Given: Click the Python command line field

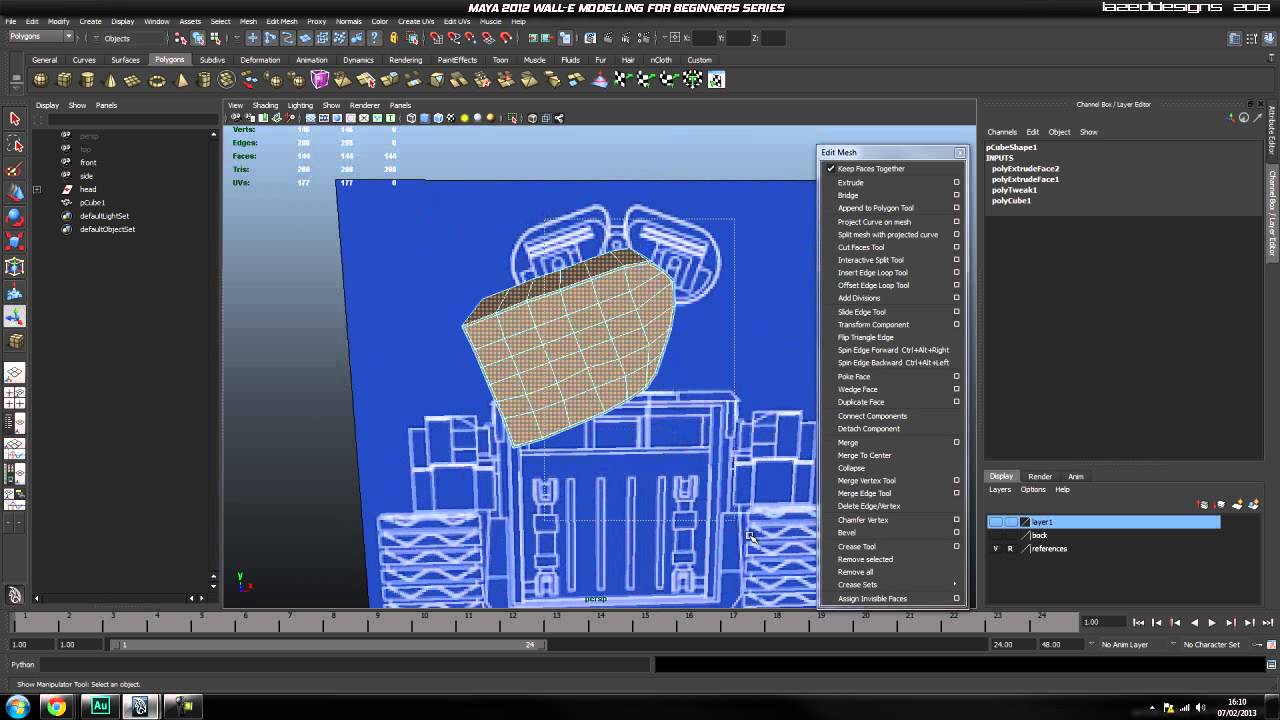Looking at the screenshot, I should [346, 665].
